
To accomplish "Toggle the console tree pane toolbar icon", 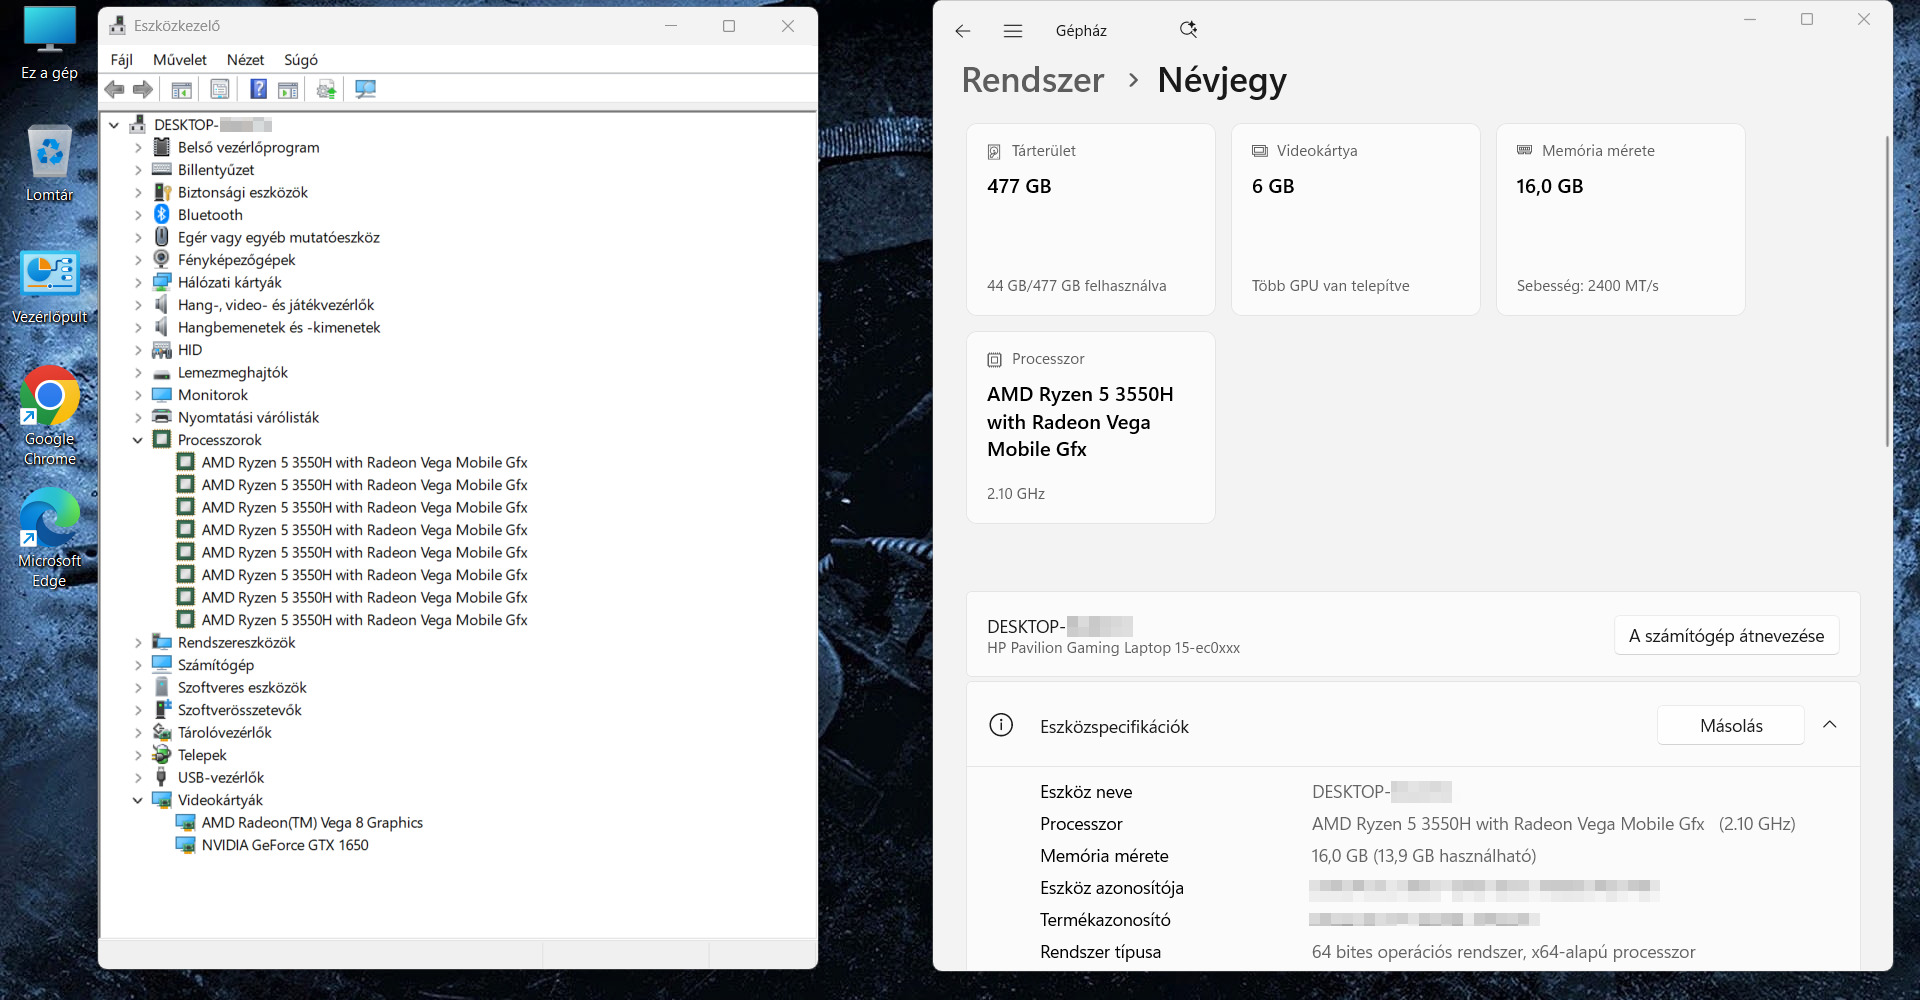I will 181,90.
